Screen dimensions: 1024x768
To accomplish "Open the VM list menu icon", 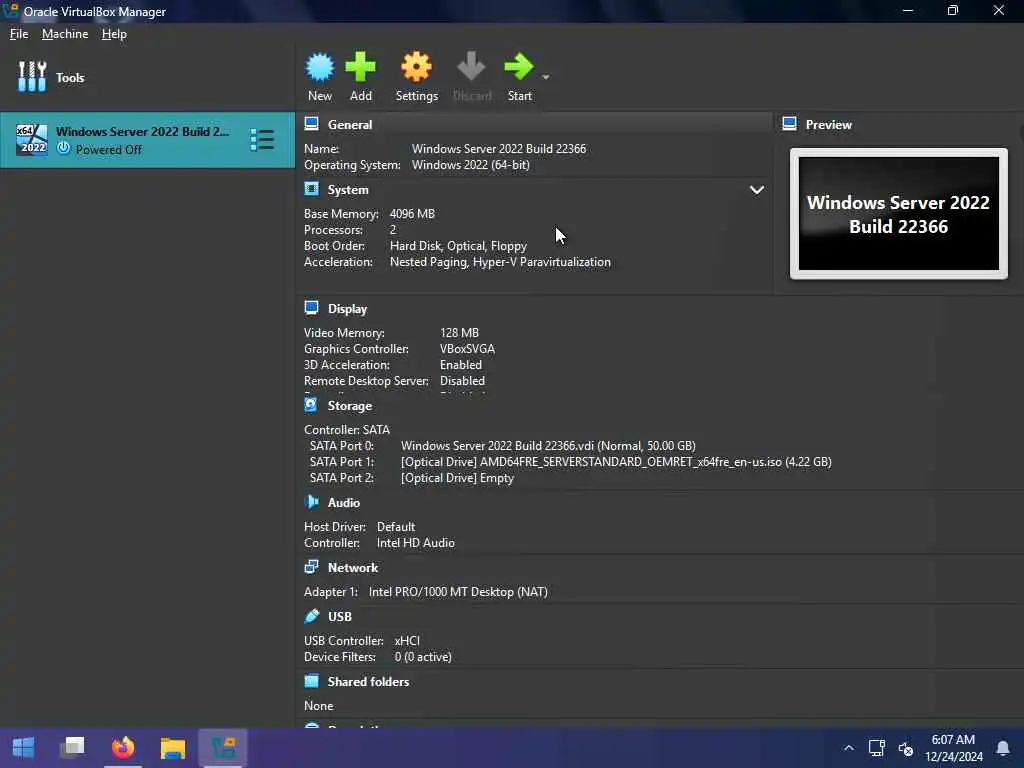I will (262, 140).
